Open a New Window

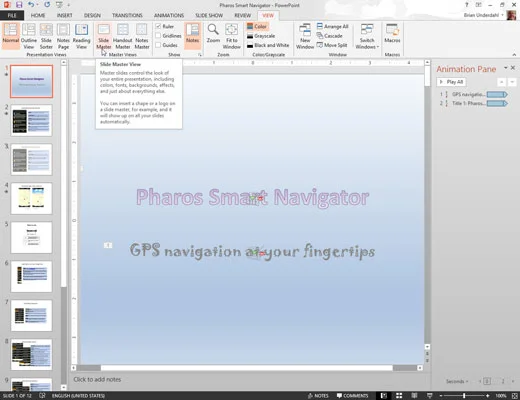point(305,36)
